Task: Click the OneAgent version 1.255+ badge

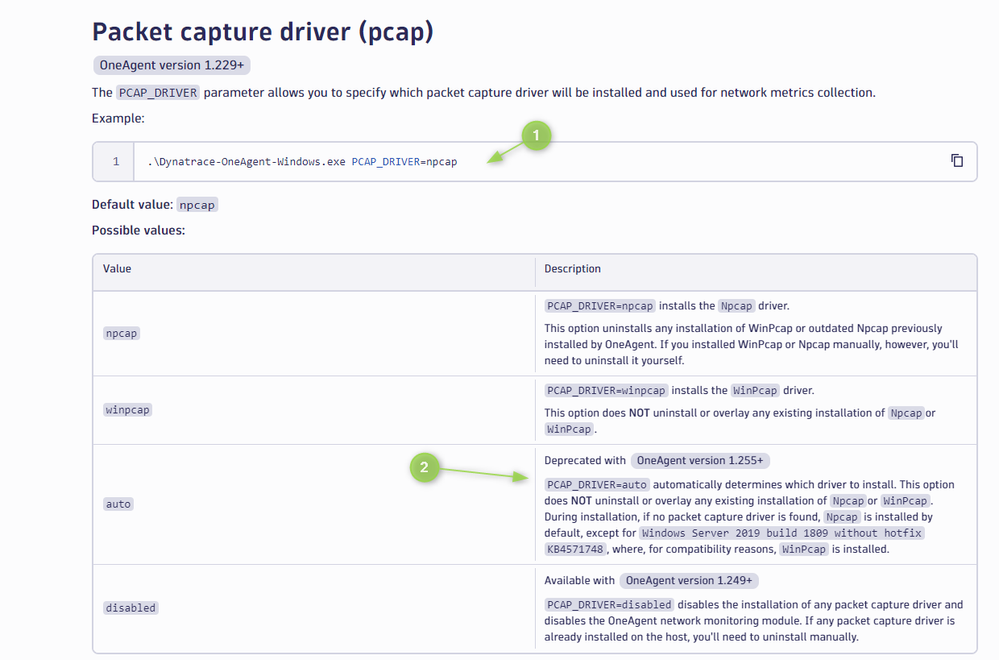Action: pos(700,461)
